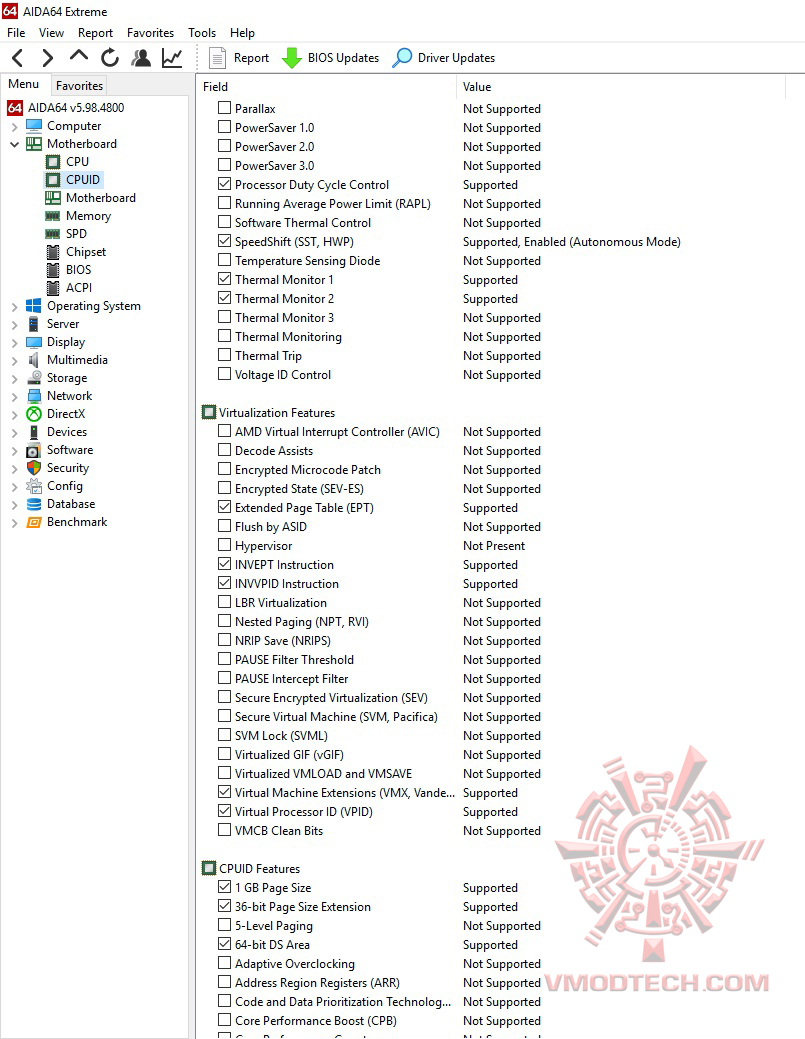805x1039 pixels.
Task: Switch to the Favorites tab in sidebar
Action: pos(80,85)
